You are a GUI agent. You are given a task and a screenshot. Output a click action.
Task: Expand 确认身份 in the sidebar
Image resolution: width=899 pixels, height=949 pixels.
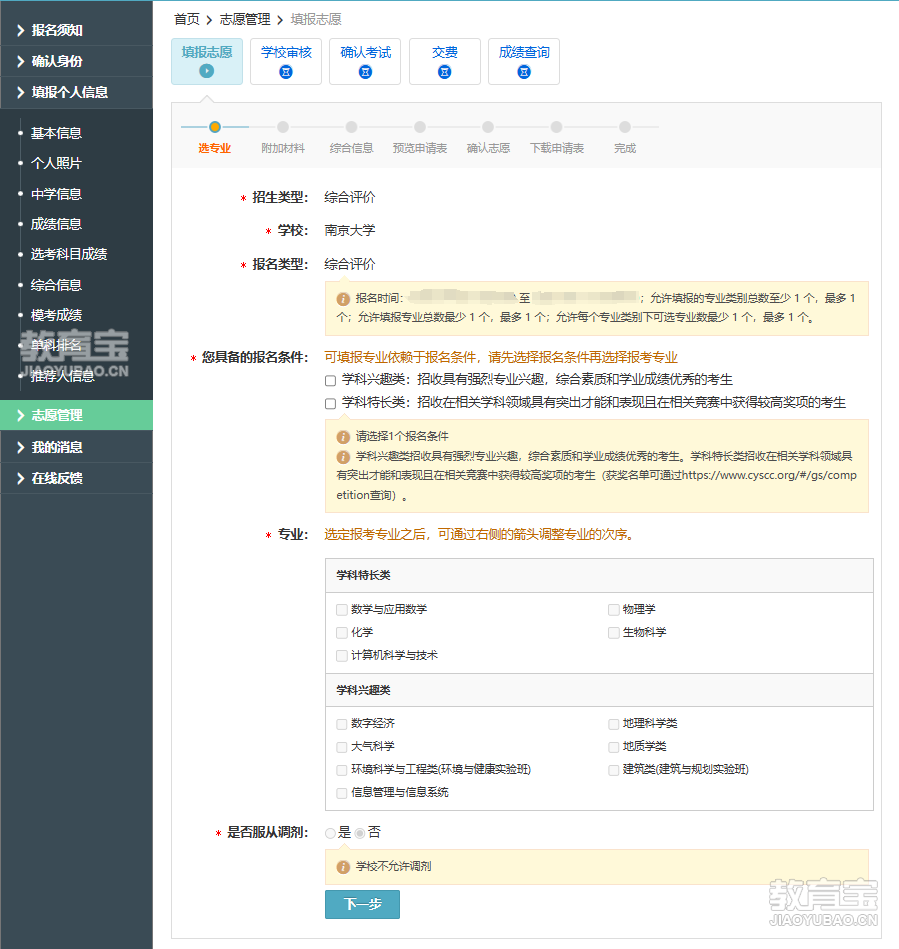pyautogui.click(x=76, y=61)
